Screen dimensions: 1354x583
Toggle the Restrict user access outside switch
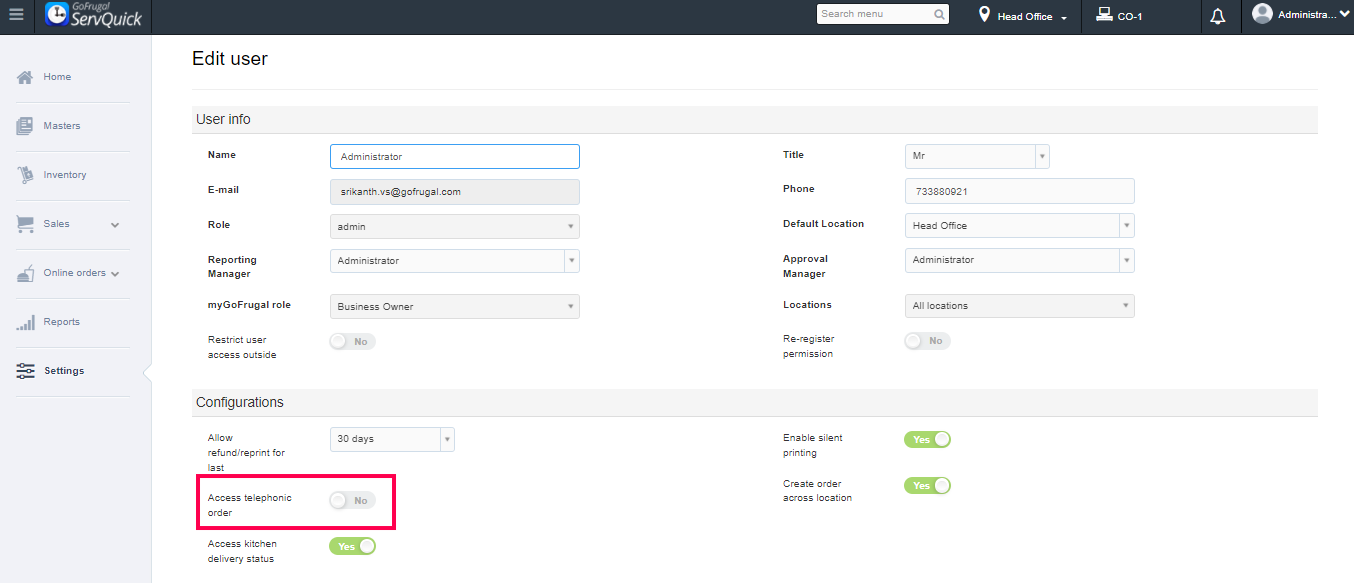point(352,342)
